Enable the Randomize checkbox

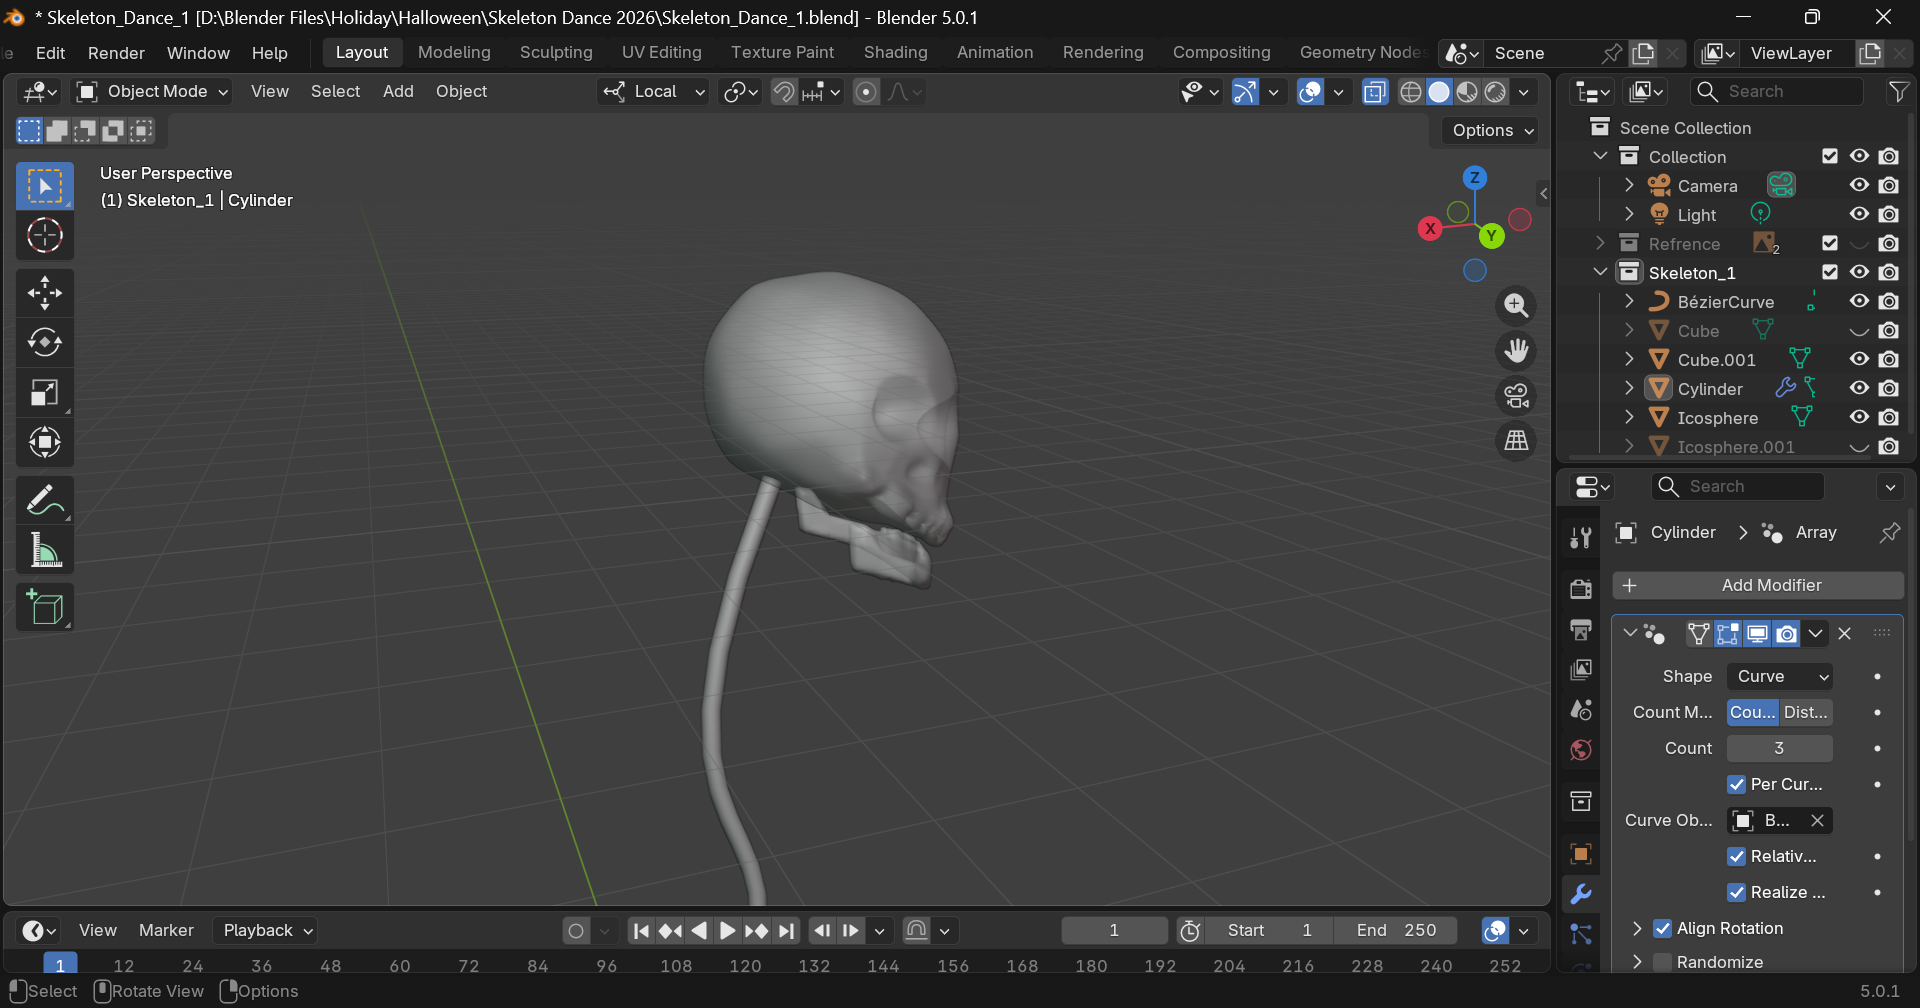pyautogui.click(x=1663, y=962)
